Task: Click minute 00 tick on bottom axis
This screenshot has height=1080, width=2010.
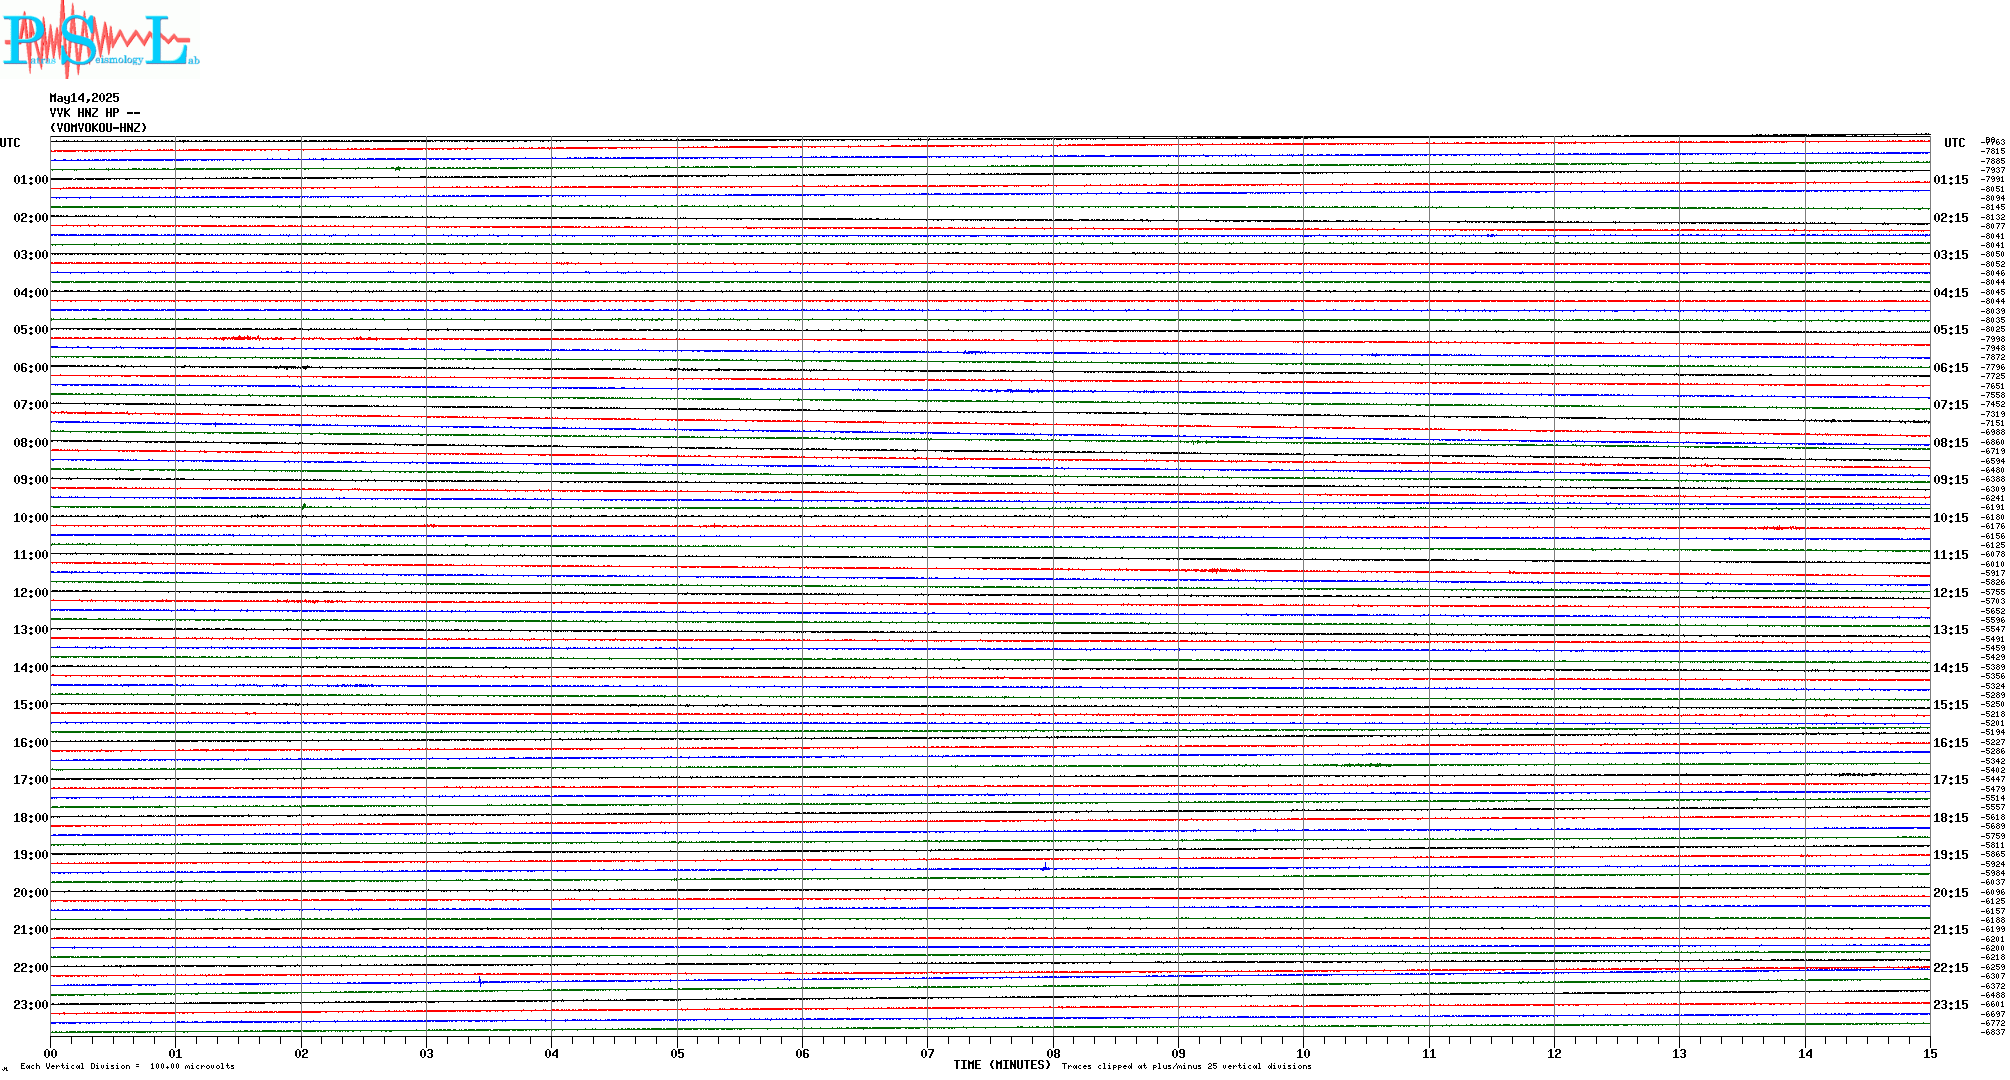Action: (51, 1053)
